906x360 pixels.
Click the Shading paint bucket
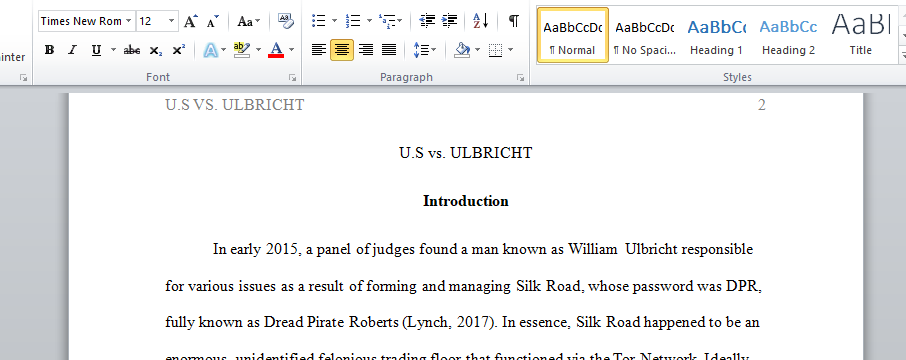point(462,50)
